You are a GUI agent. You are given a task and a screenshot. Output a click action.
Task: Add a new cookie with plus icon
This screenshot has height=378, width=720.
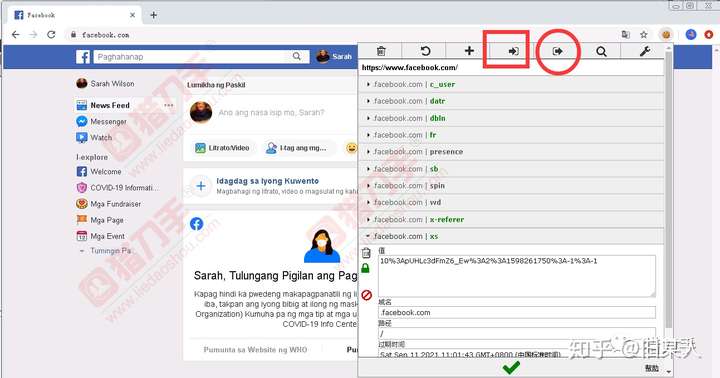click(x=469, y=51)
